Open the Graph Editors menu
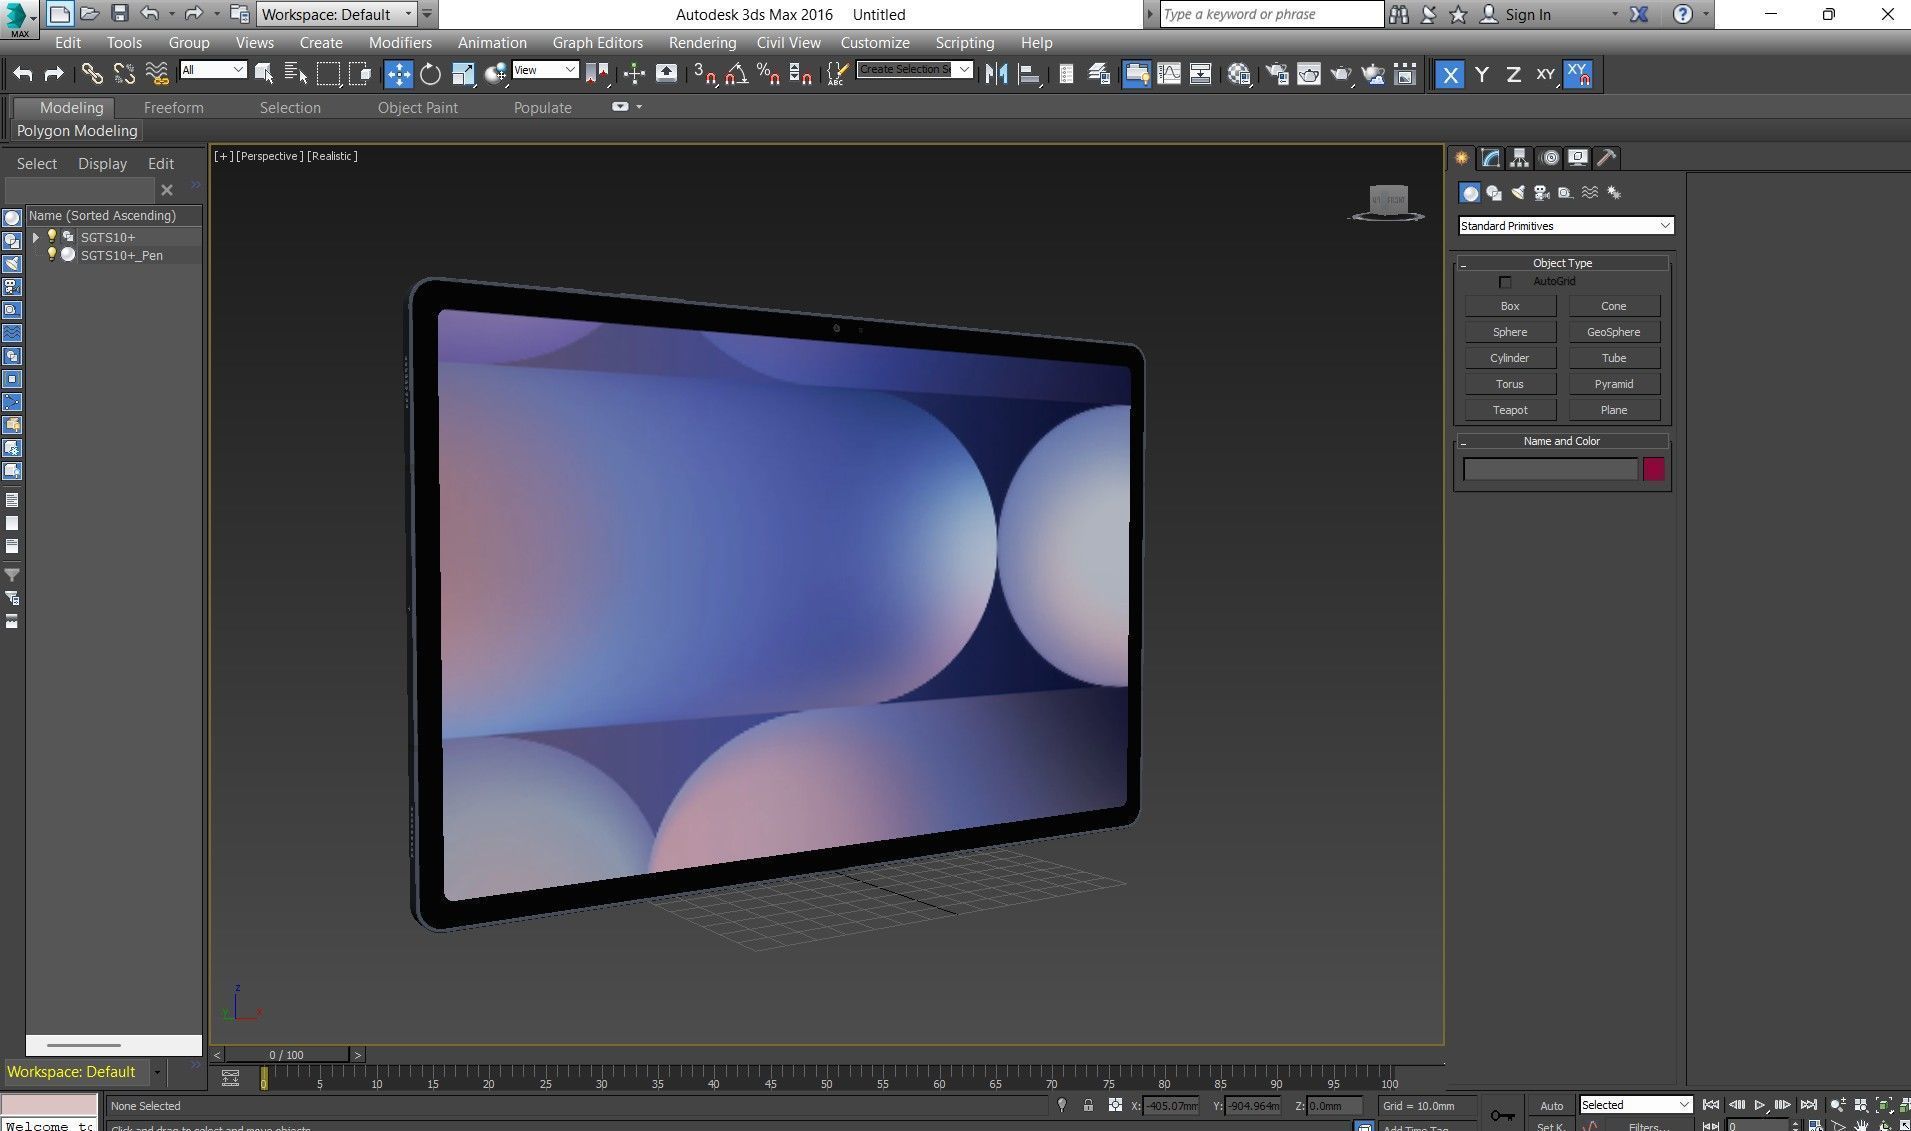The height and width of the screenshot is (1131, 1911). [598, 43]
